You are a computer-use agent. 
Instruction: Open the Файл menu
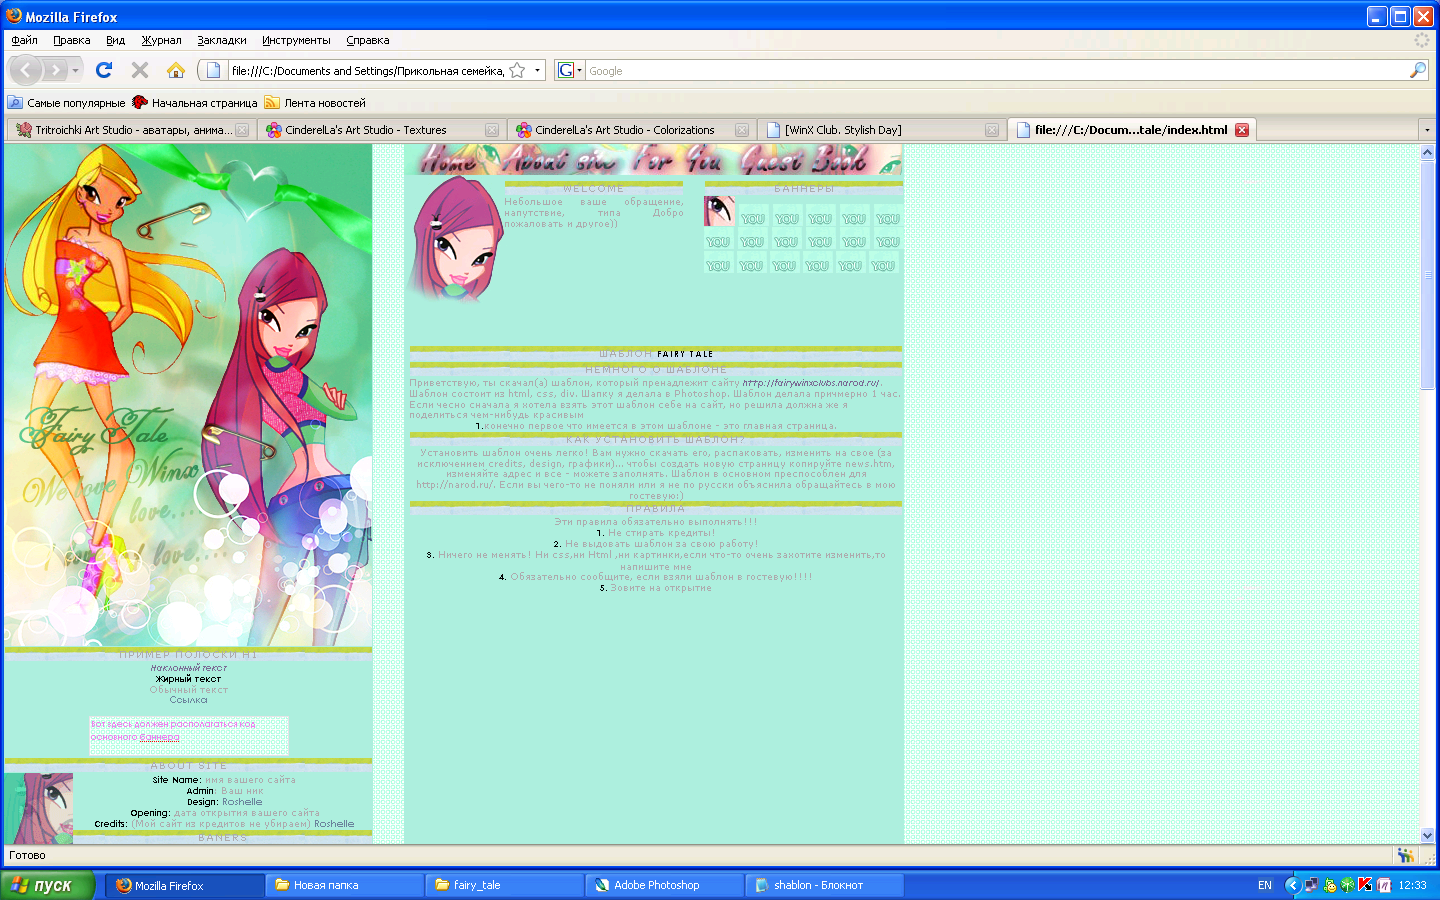[x=25, y=40]
